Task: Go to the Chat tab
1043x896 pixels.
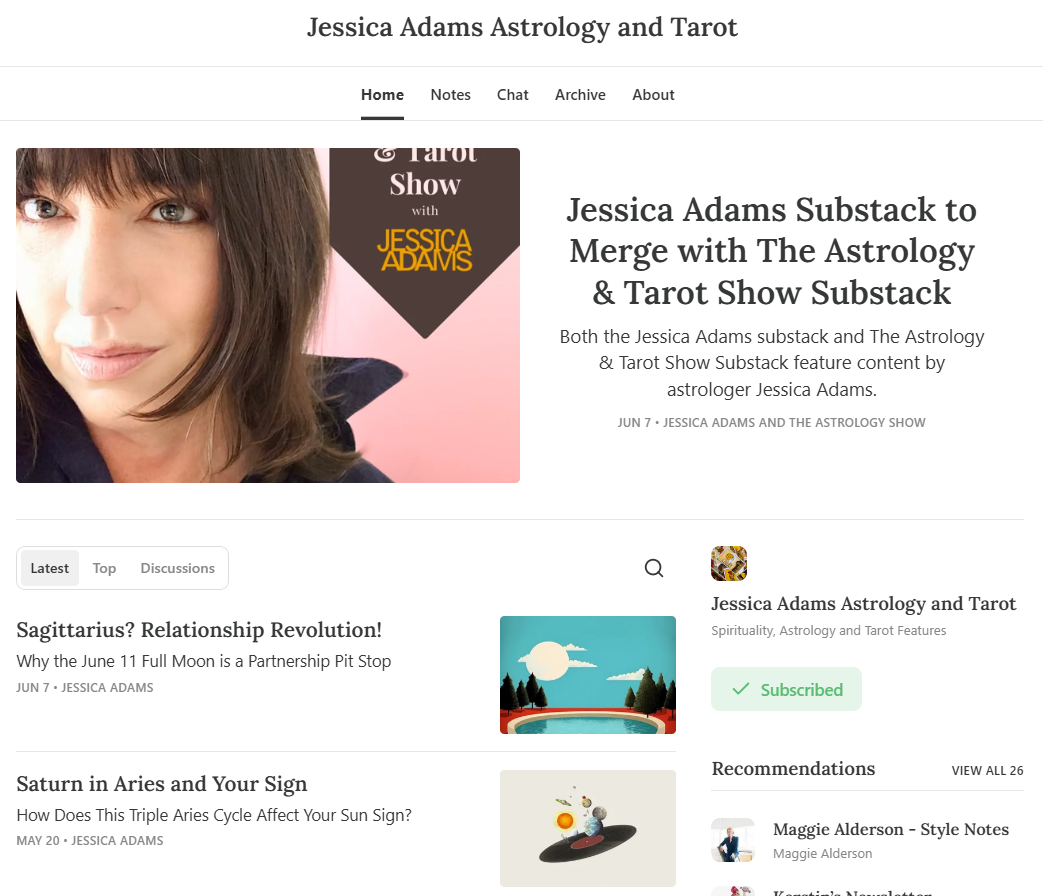Action: tap(513, 95)
